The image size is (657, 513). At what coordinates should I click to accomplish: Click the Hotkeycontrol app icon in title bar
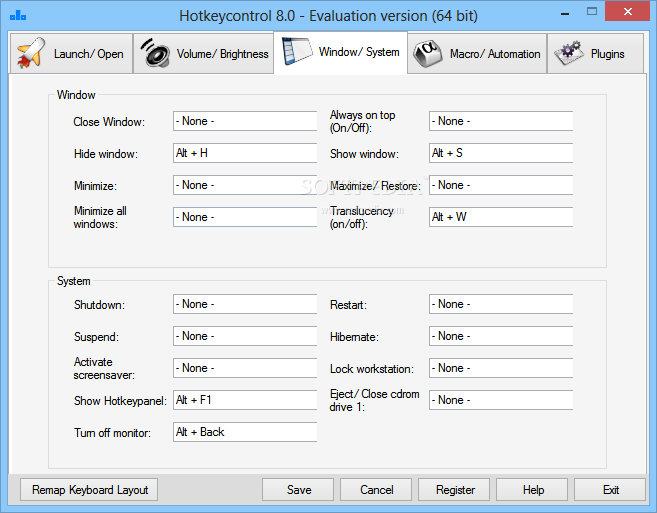tap(18, 16)
